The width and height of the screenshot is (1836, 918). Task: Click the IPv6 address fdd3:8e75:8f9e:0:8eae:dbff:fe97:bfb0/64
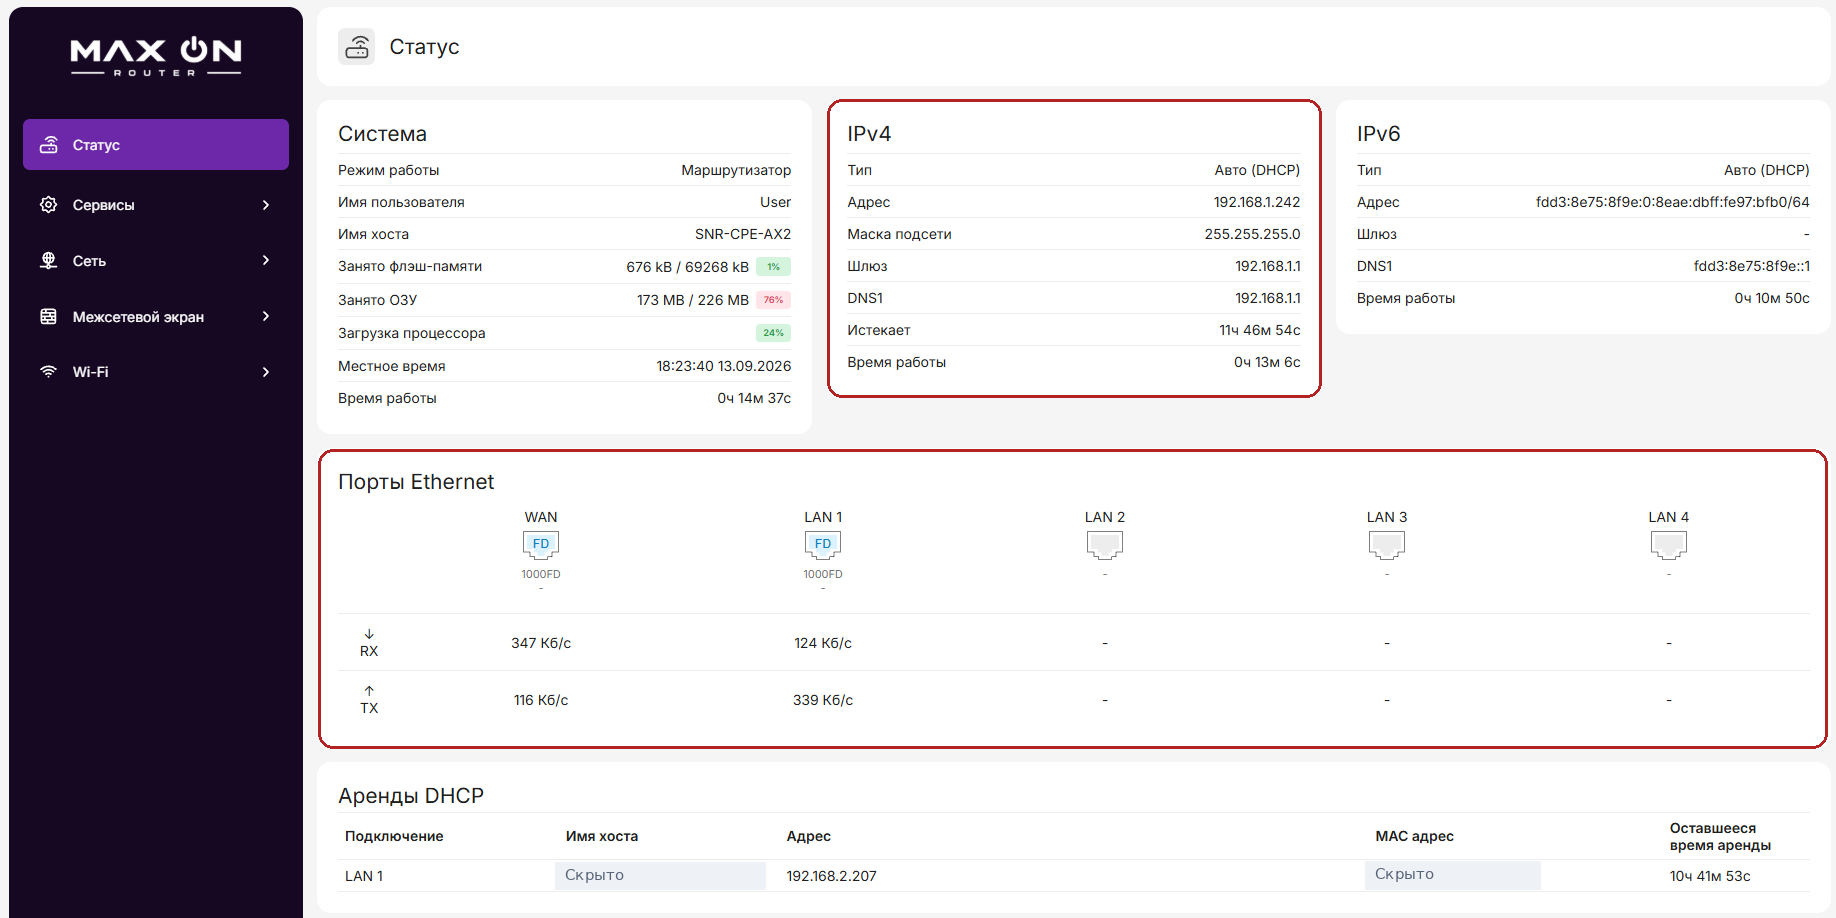pos(1672,202)
